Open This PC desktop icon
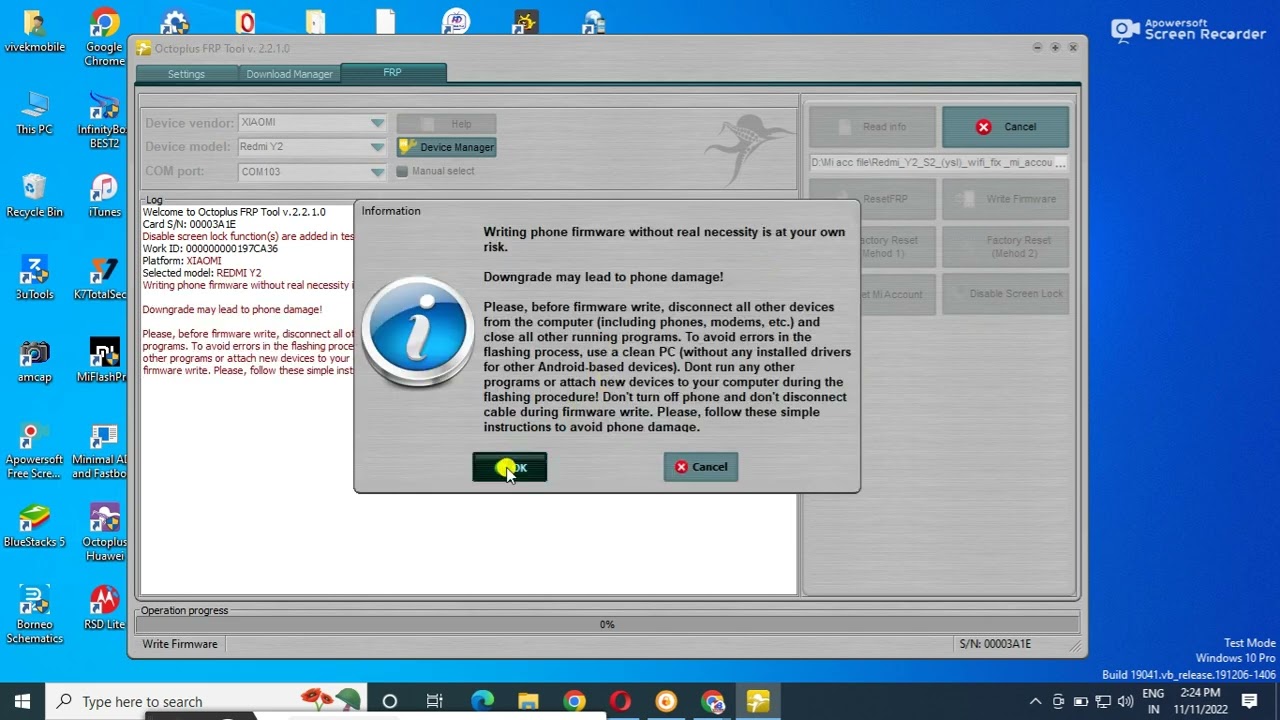Screen dimensions: 1280x720 [34, 113]
